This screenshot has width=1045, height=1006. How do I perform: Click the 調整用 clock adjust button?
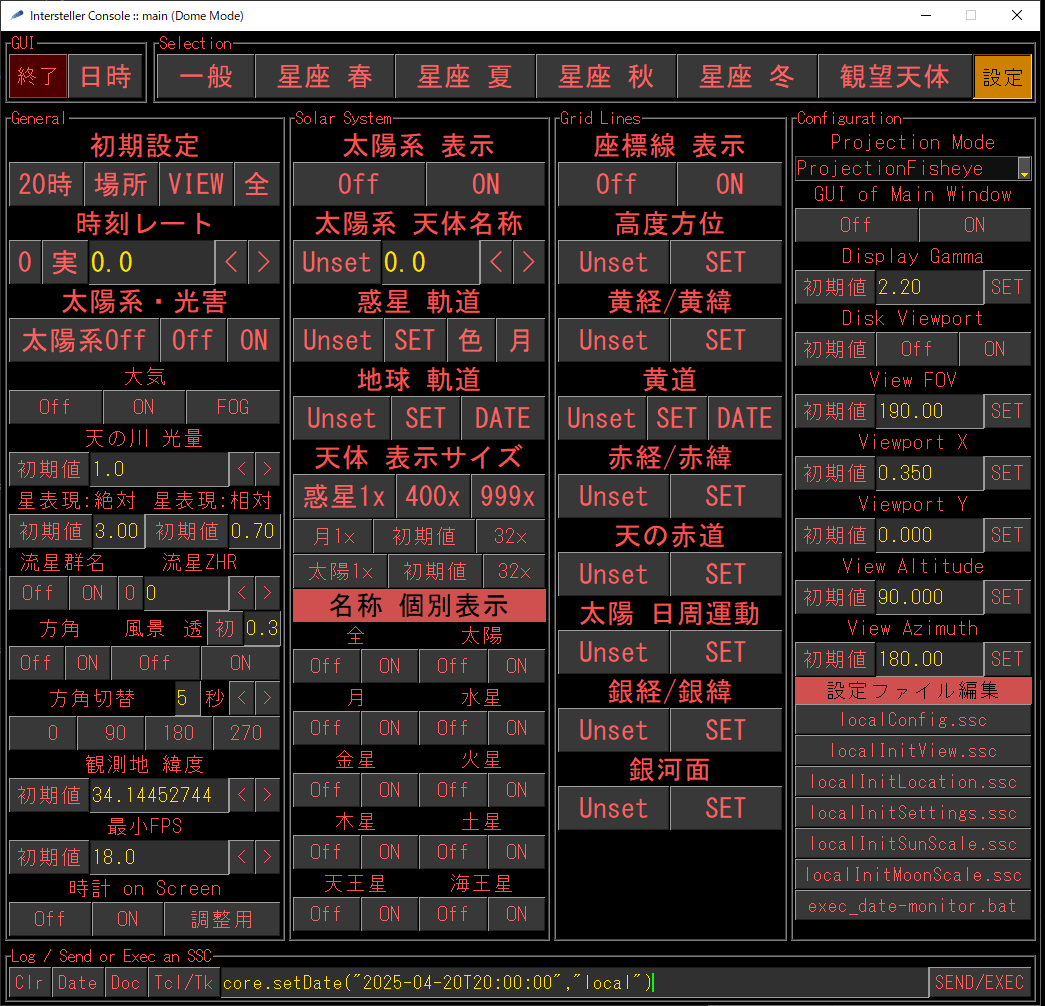222,919
